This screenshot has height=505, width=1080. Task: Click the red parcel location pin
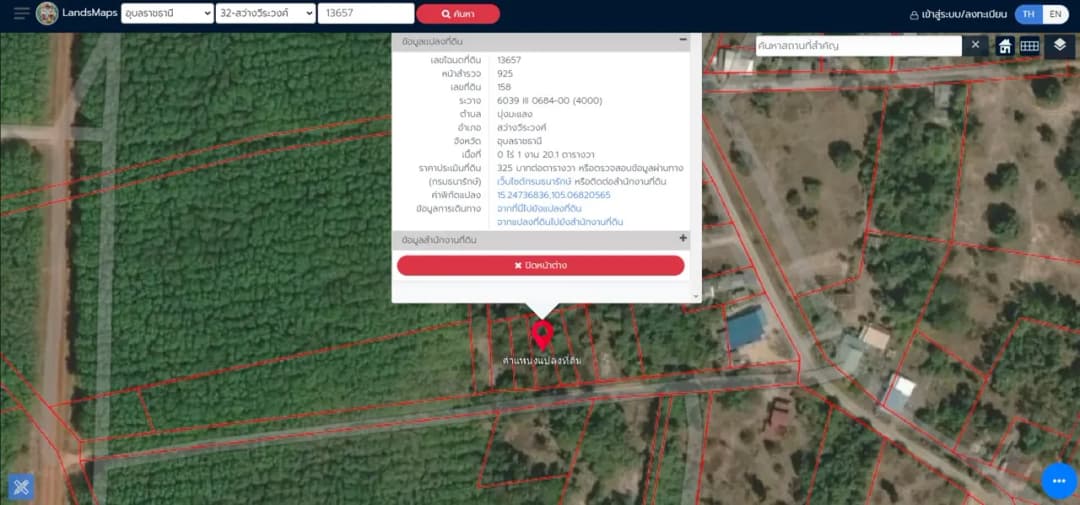coord(542,336)
